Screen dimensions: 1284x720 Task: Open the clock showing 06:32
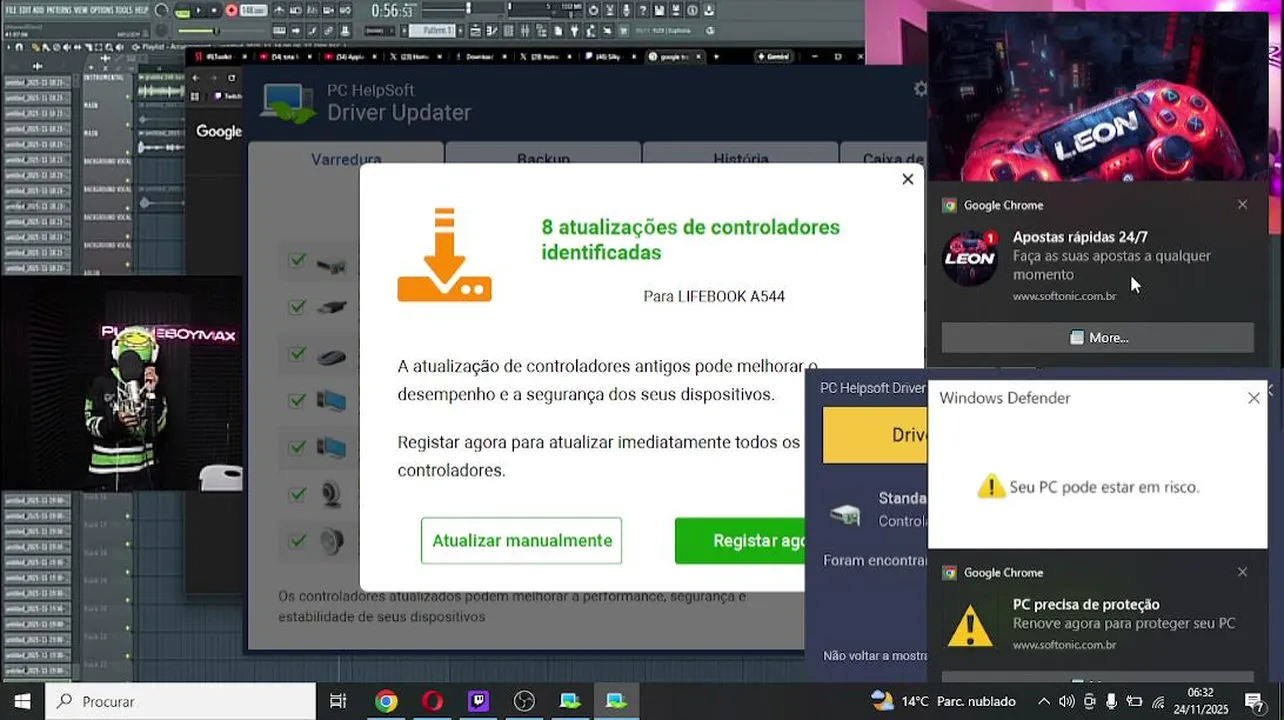pos(1200,701)
